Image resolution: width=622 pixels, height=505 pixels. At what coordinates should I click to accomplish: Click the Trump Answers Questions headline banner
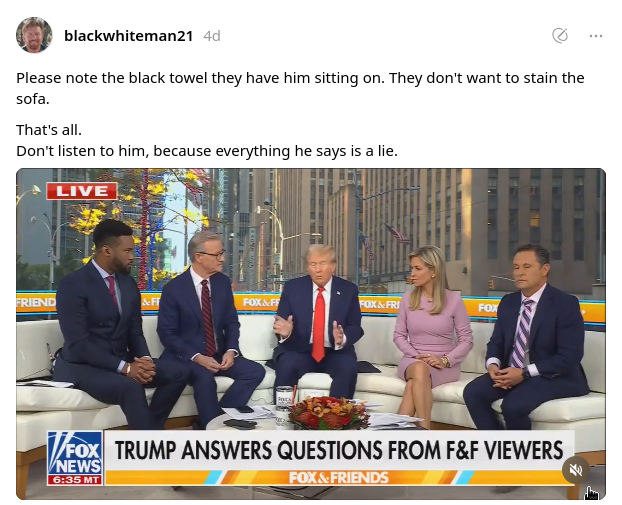pyautogui.click(x=339, y=450)
